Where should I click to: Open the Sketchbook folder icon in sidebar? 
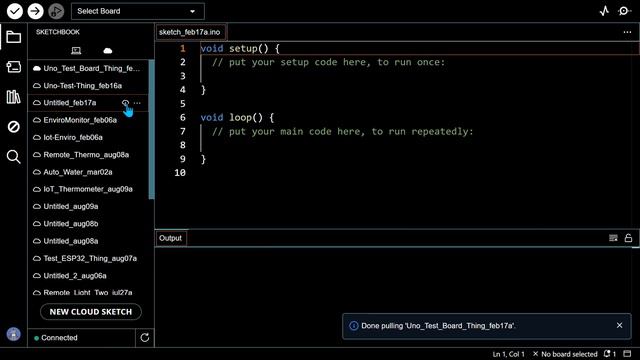pyautogui.click(x=13, y=37)
